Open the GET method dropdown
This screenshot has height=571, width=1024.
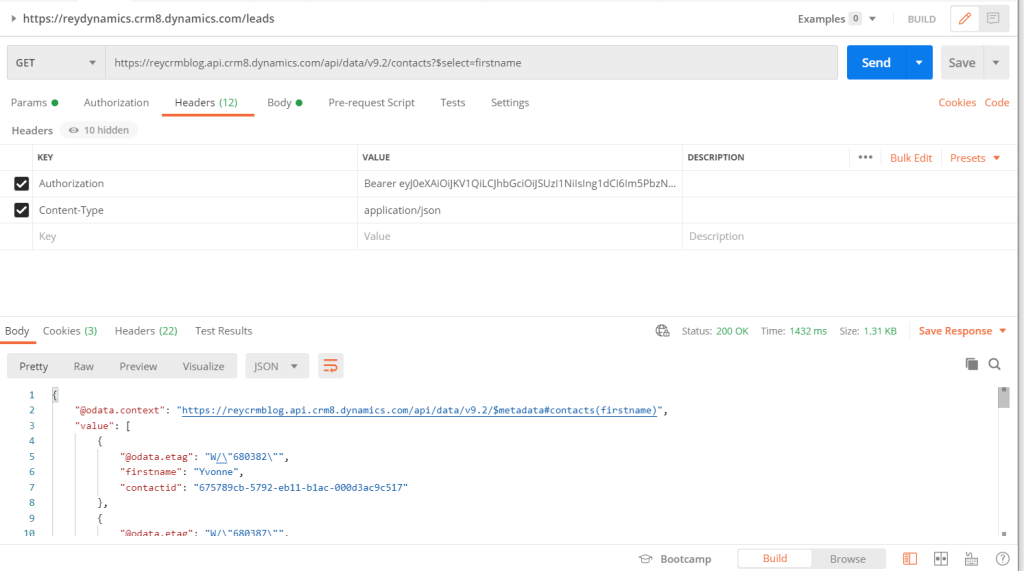pos(55,62)
